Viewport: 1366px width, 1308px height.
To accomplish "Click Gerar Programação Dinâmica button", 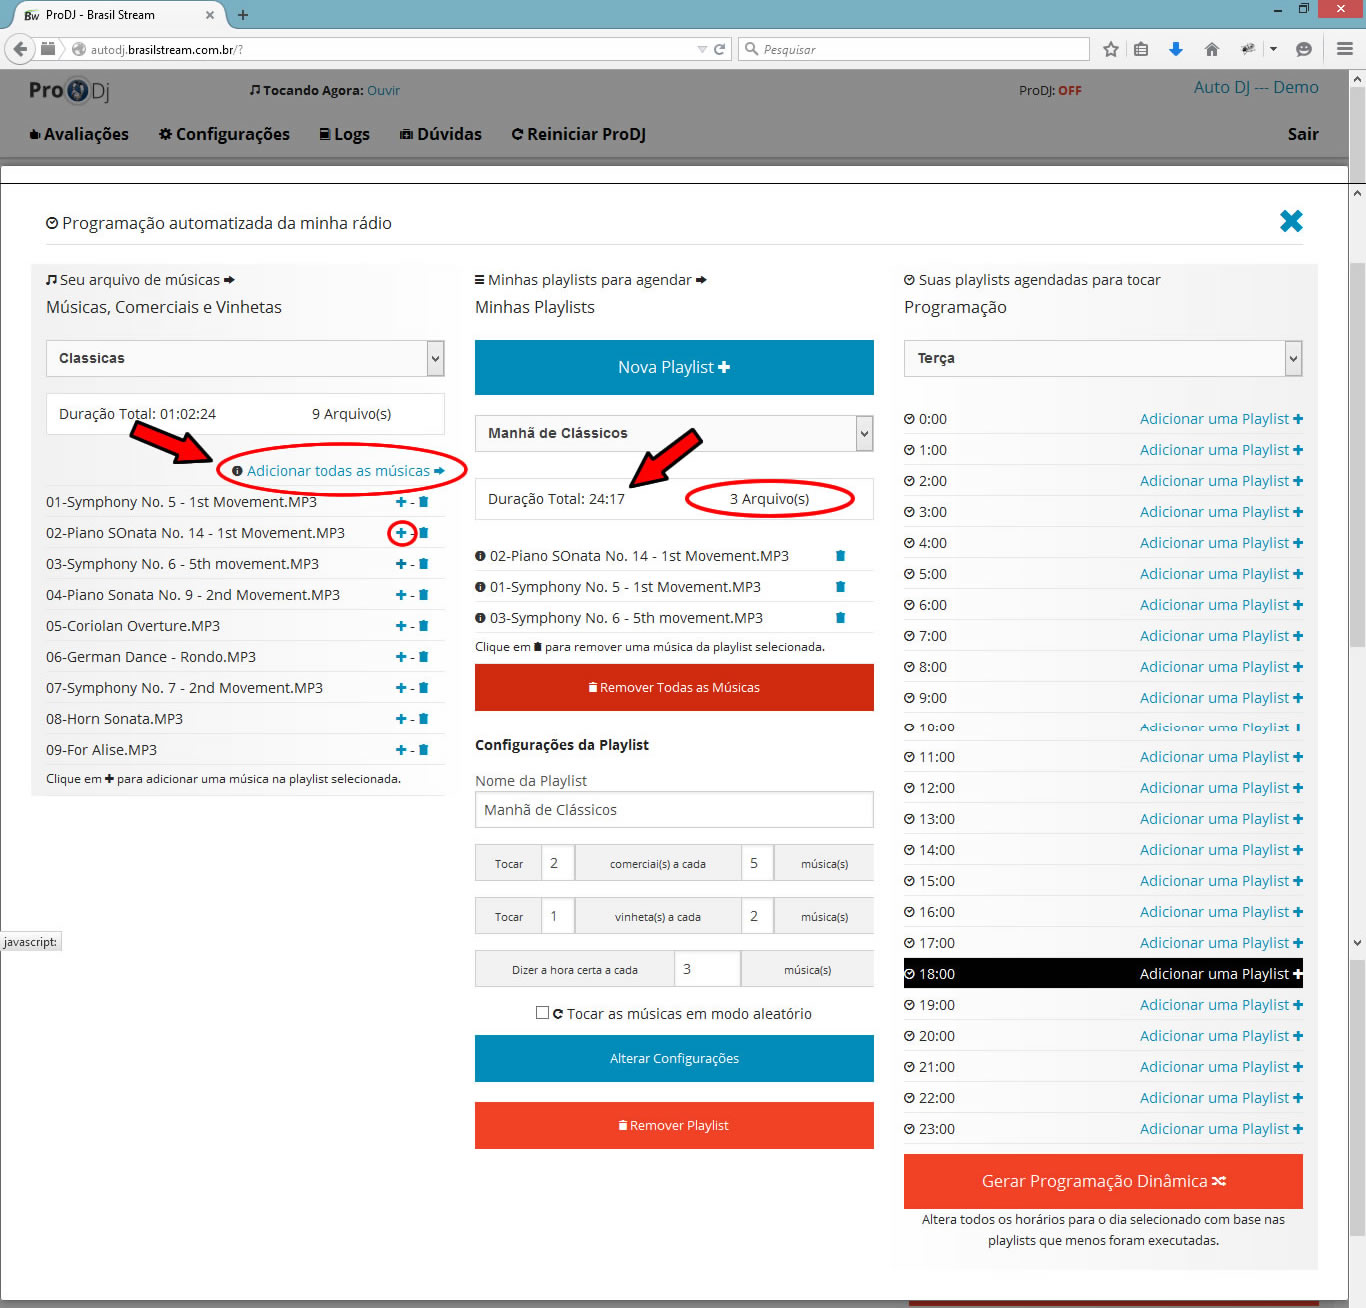I will tap(1103, 1181).
